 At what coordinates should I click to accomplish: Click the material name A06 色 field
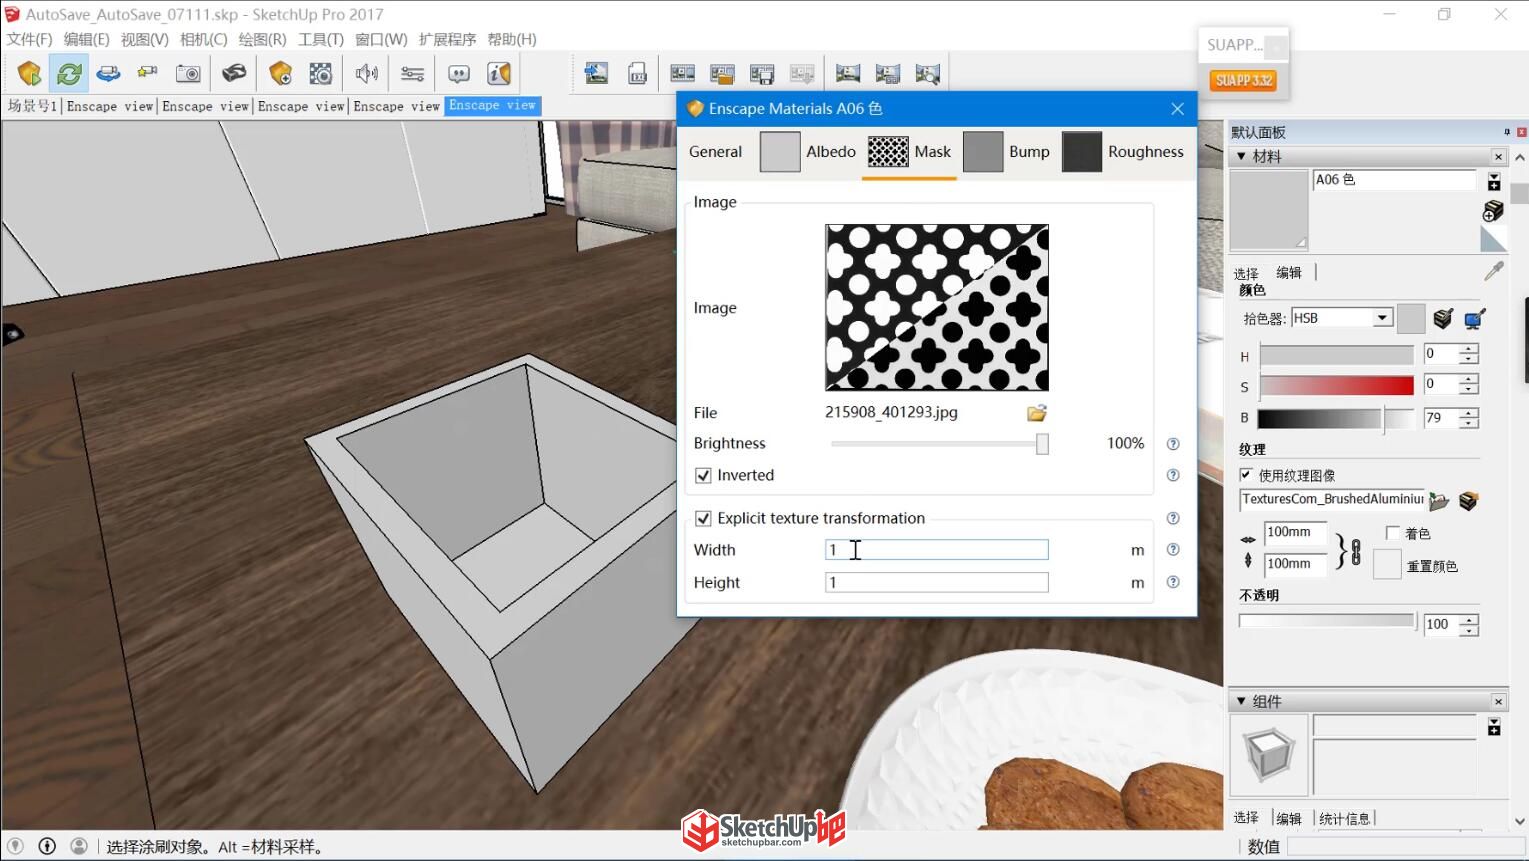tap(1394, 180)
